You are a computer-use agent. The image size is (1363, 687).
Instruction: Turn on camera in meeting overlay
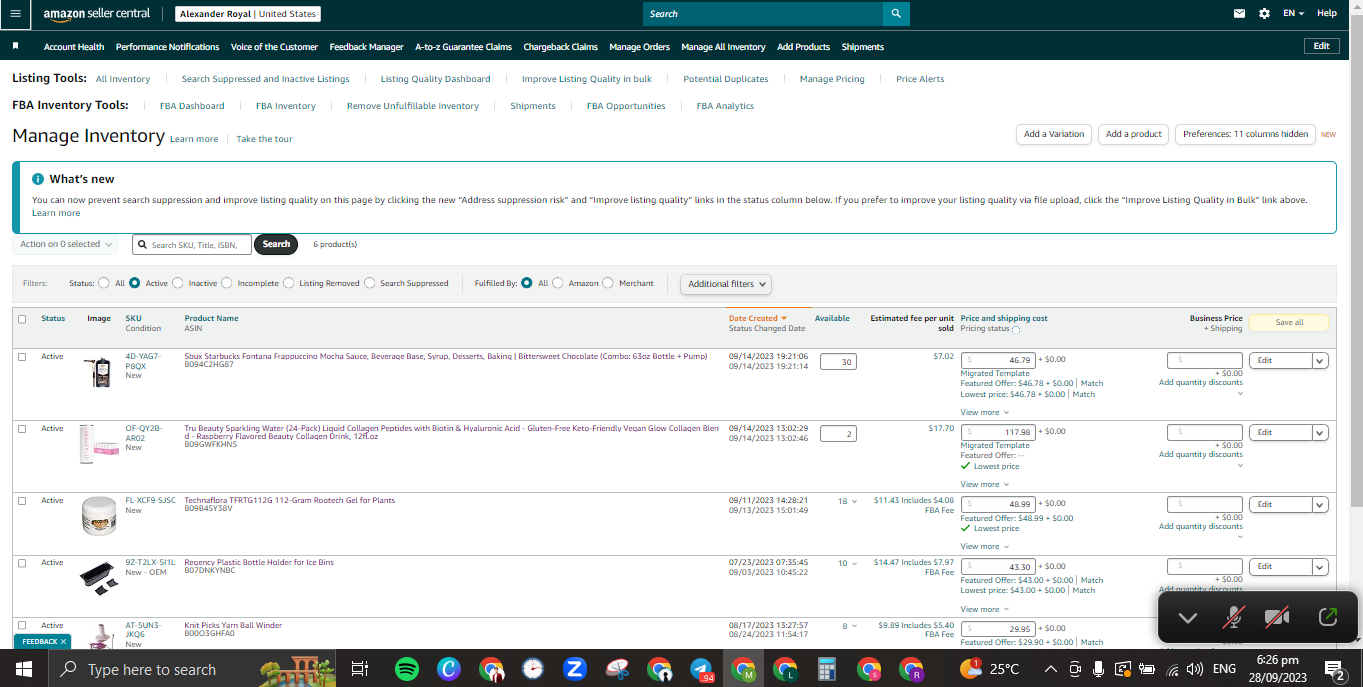(1277, 618)
